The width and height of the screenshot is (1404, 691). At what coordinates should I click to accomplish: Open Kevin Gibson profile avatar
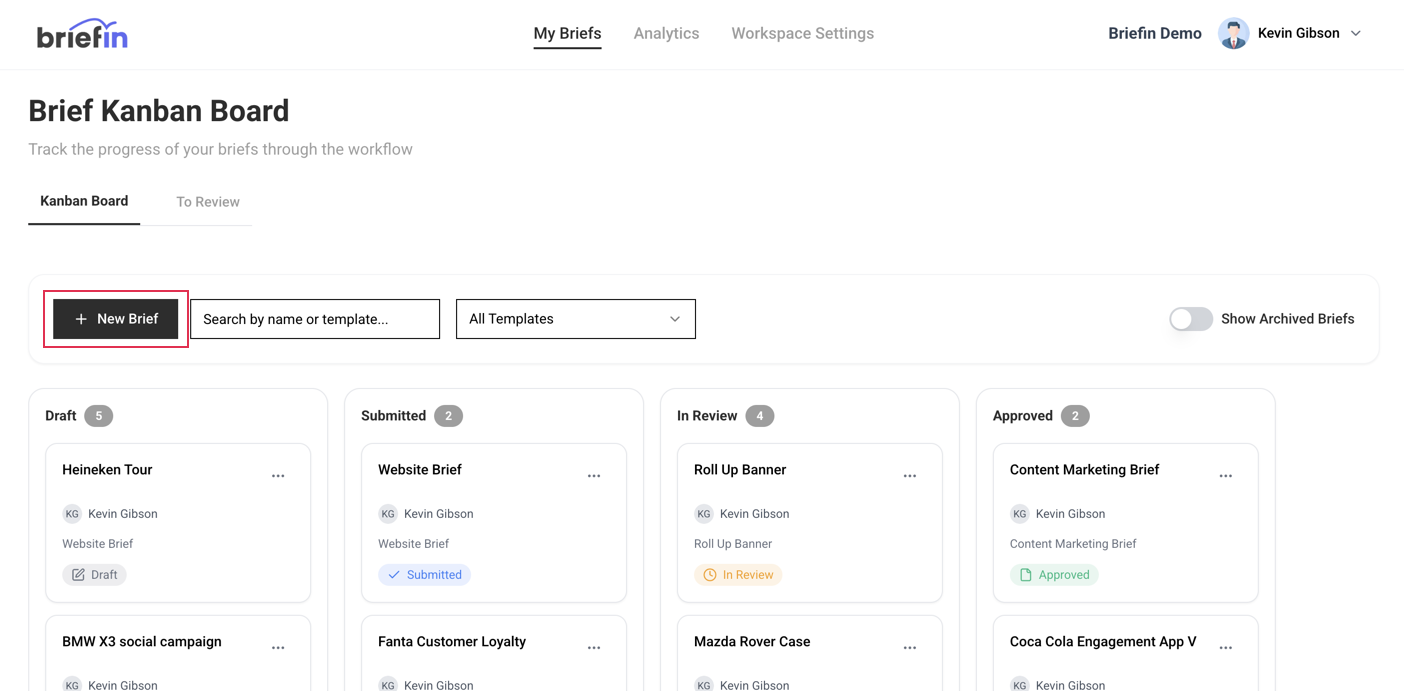click(1233, 33)
